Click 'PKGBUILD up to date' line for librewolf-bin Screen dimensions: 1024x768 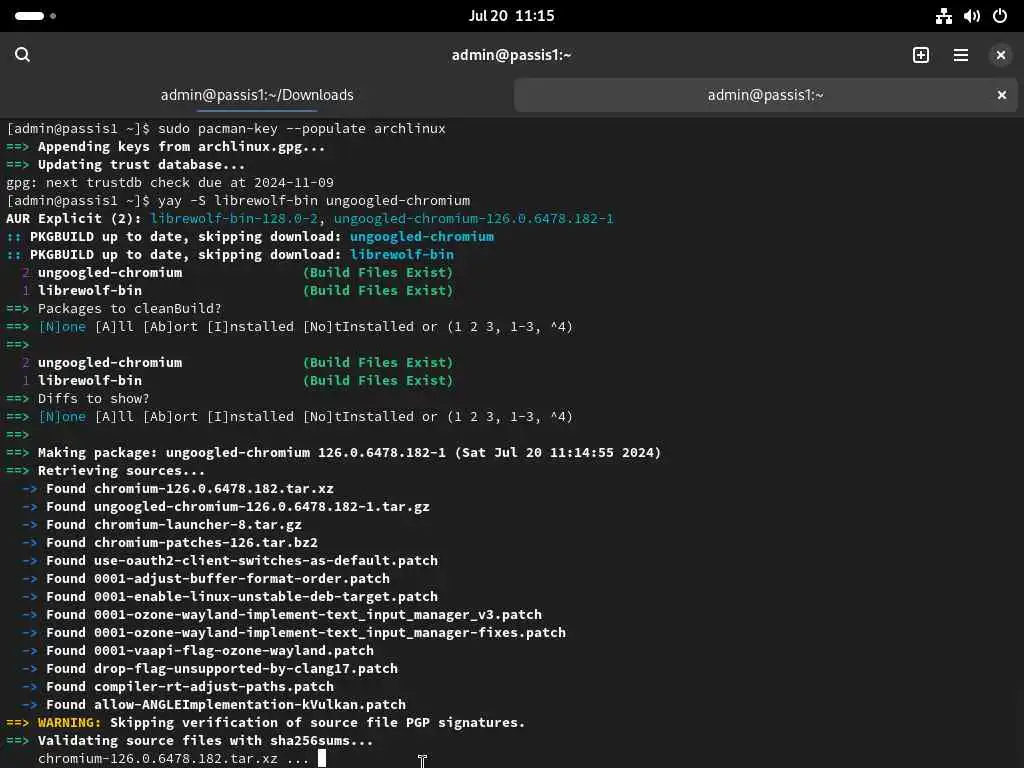pos(230,255)
